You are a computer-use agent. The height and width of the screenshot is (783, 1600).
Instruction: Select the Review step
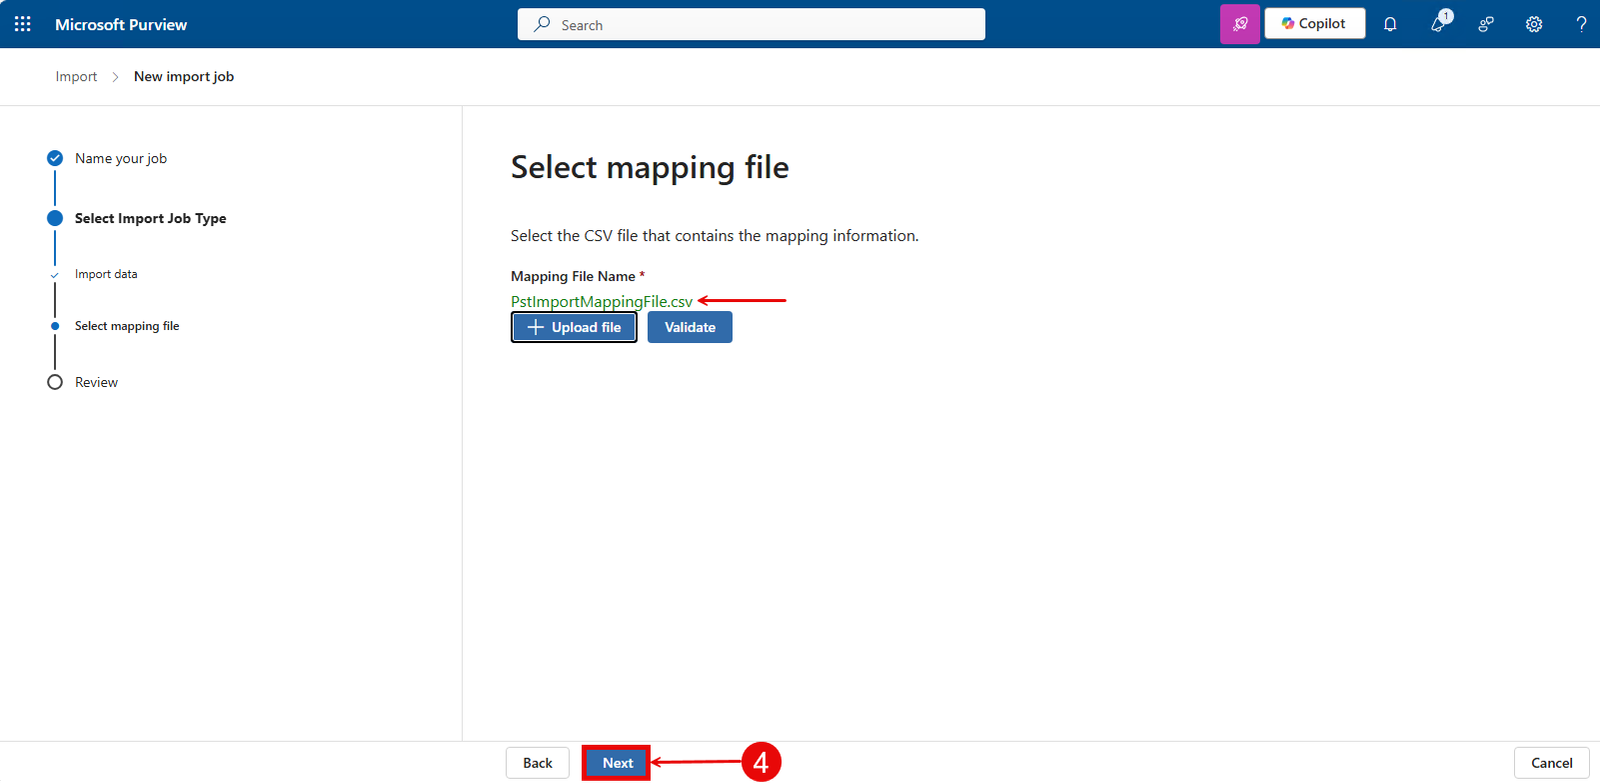(96, 382)
